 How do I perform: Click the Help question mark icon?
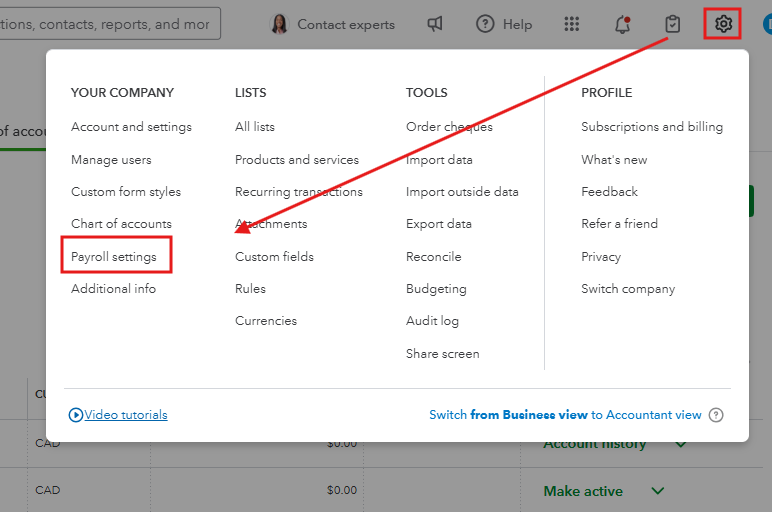pyautogui.click(x=485, y=24)
